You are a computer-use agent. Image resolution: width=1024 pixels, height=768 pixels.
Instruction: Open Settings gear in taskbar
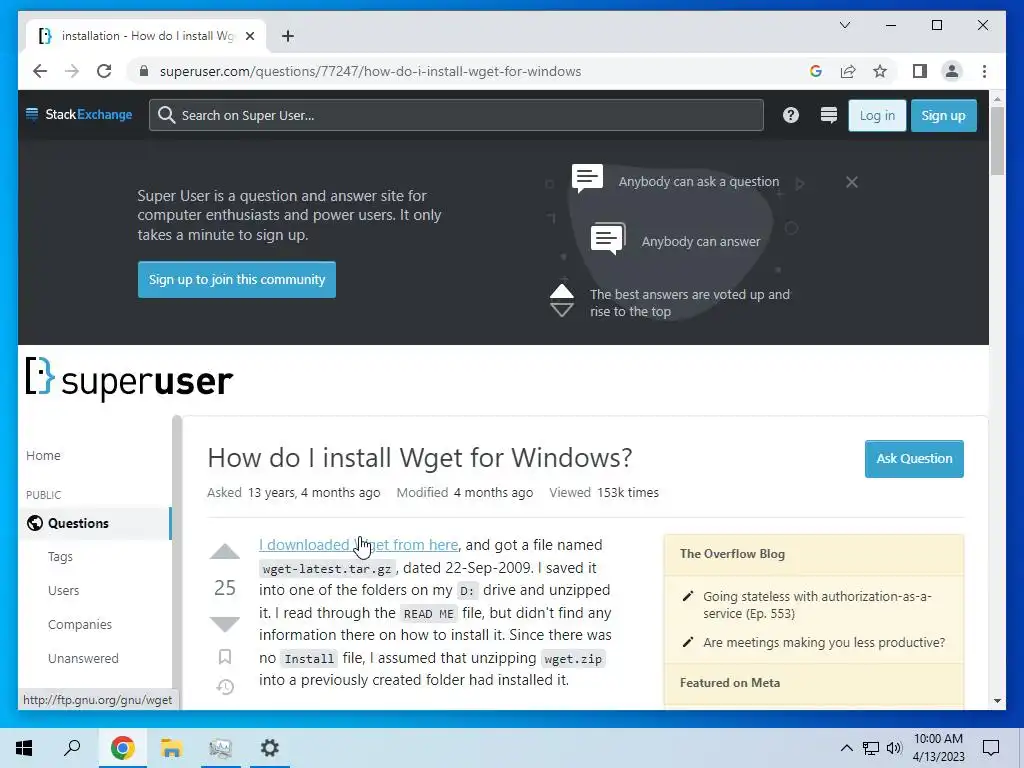[270, 748]
